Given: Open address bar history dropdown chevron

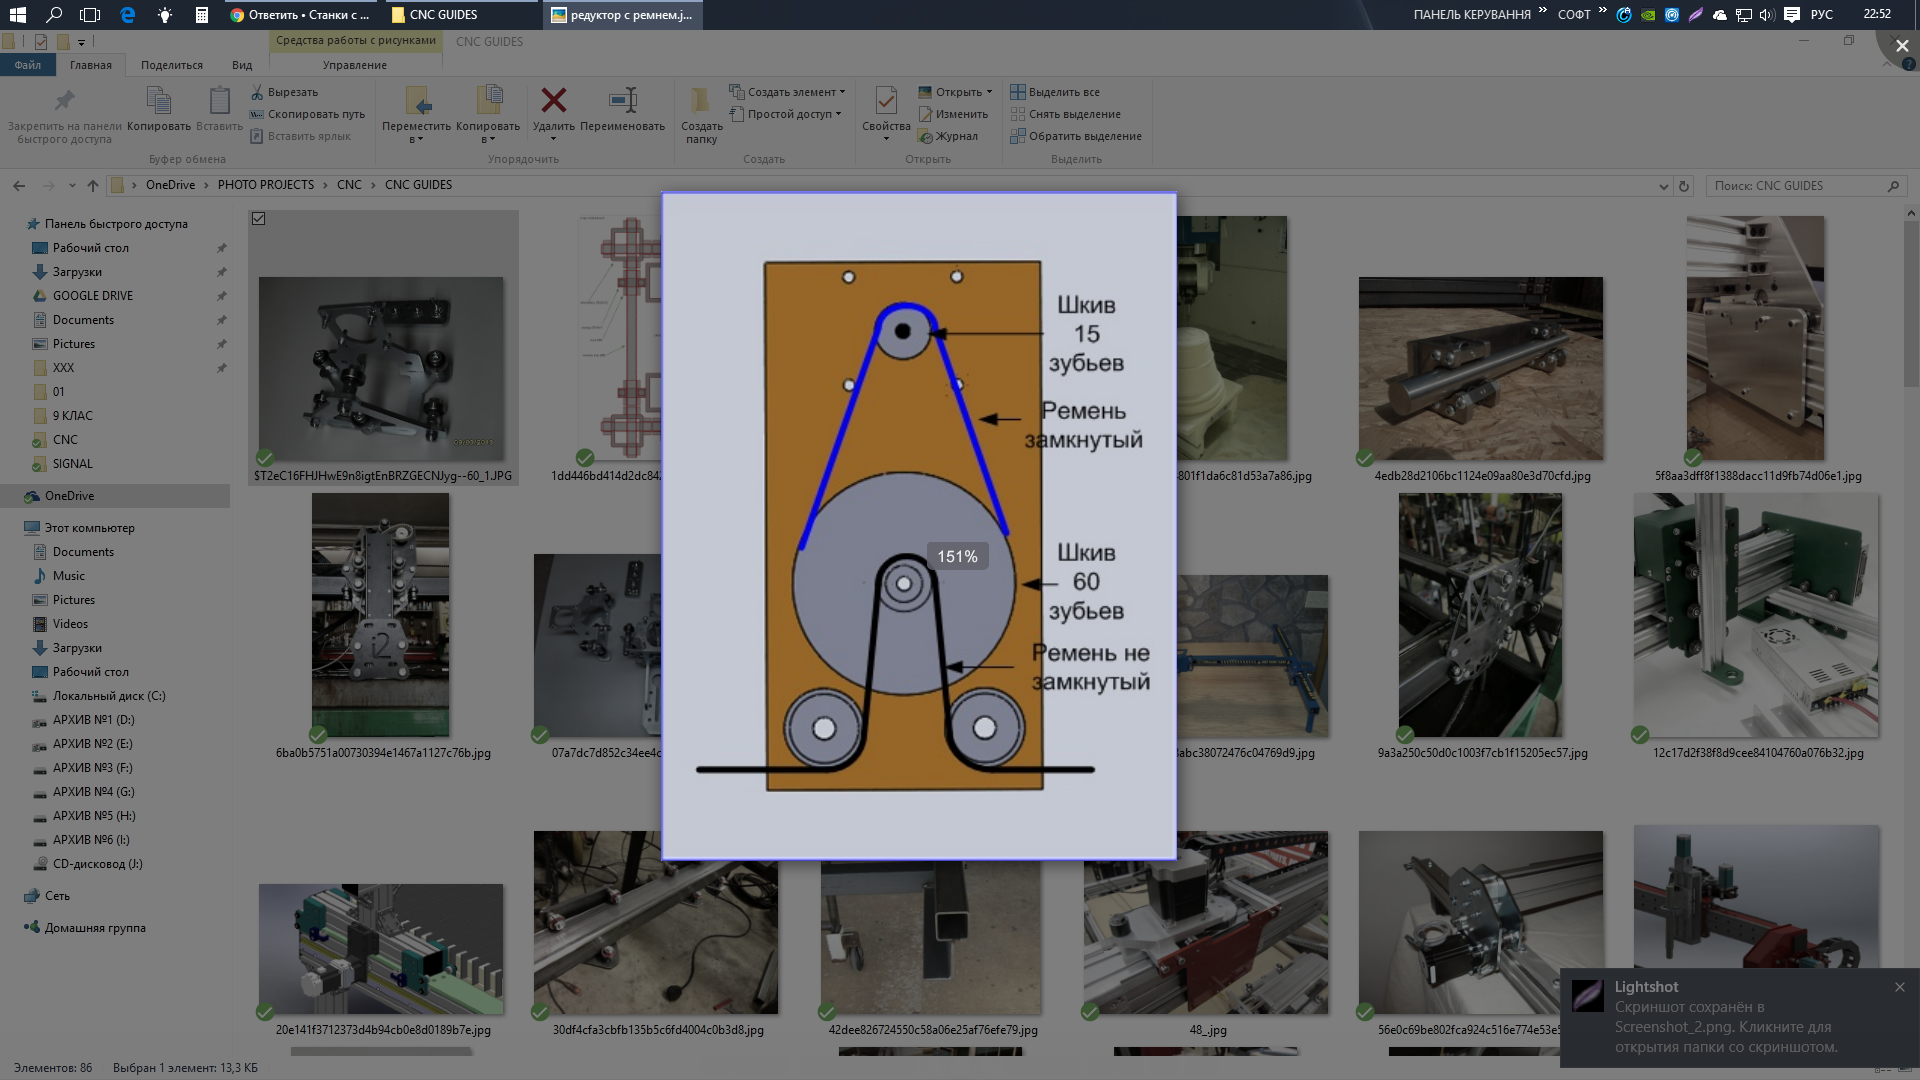Looking at the screenshot, I should coord(1663,186).
